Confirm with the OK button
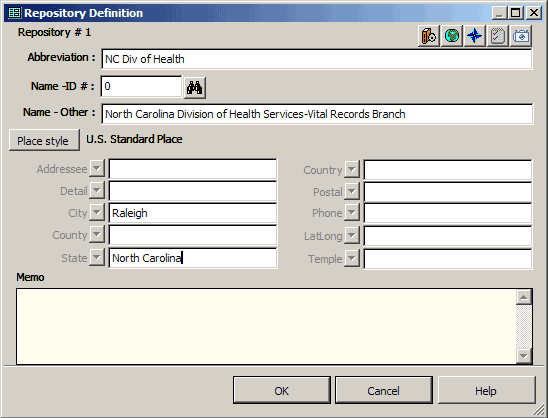548x418 pixels. (282, 390)
